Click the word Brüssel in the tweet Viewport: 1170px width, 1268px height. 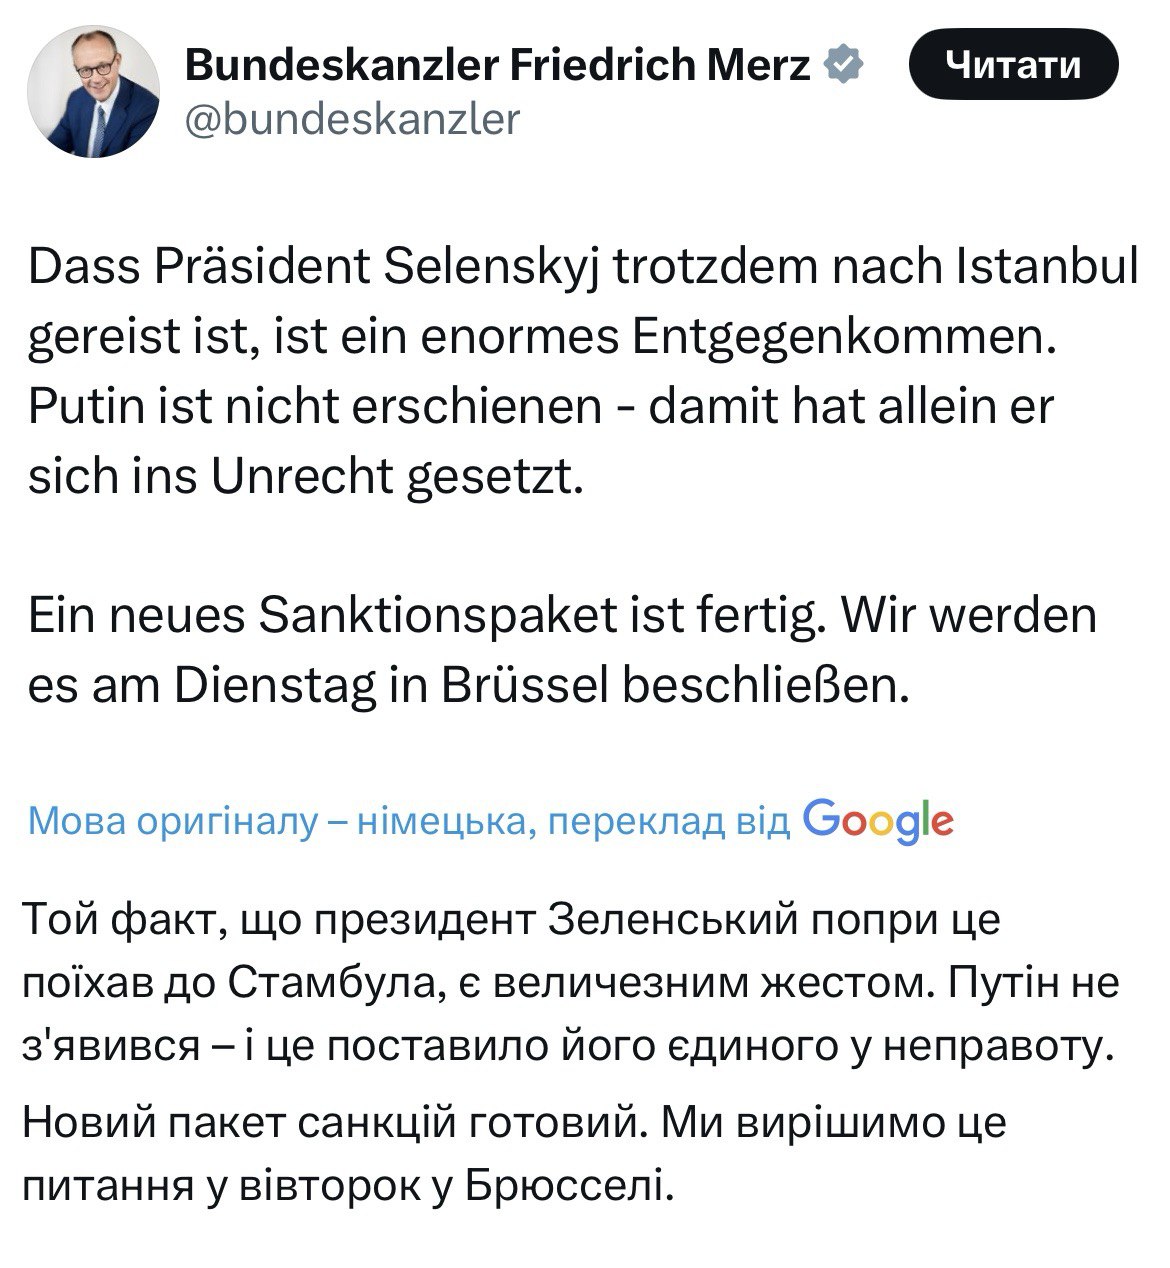[523, 685]
